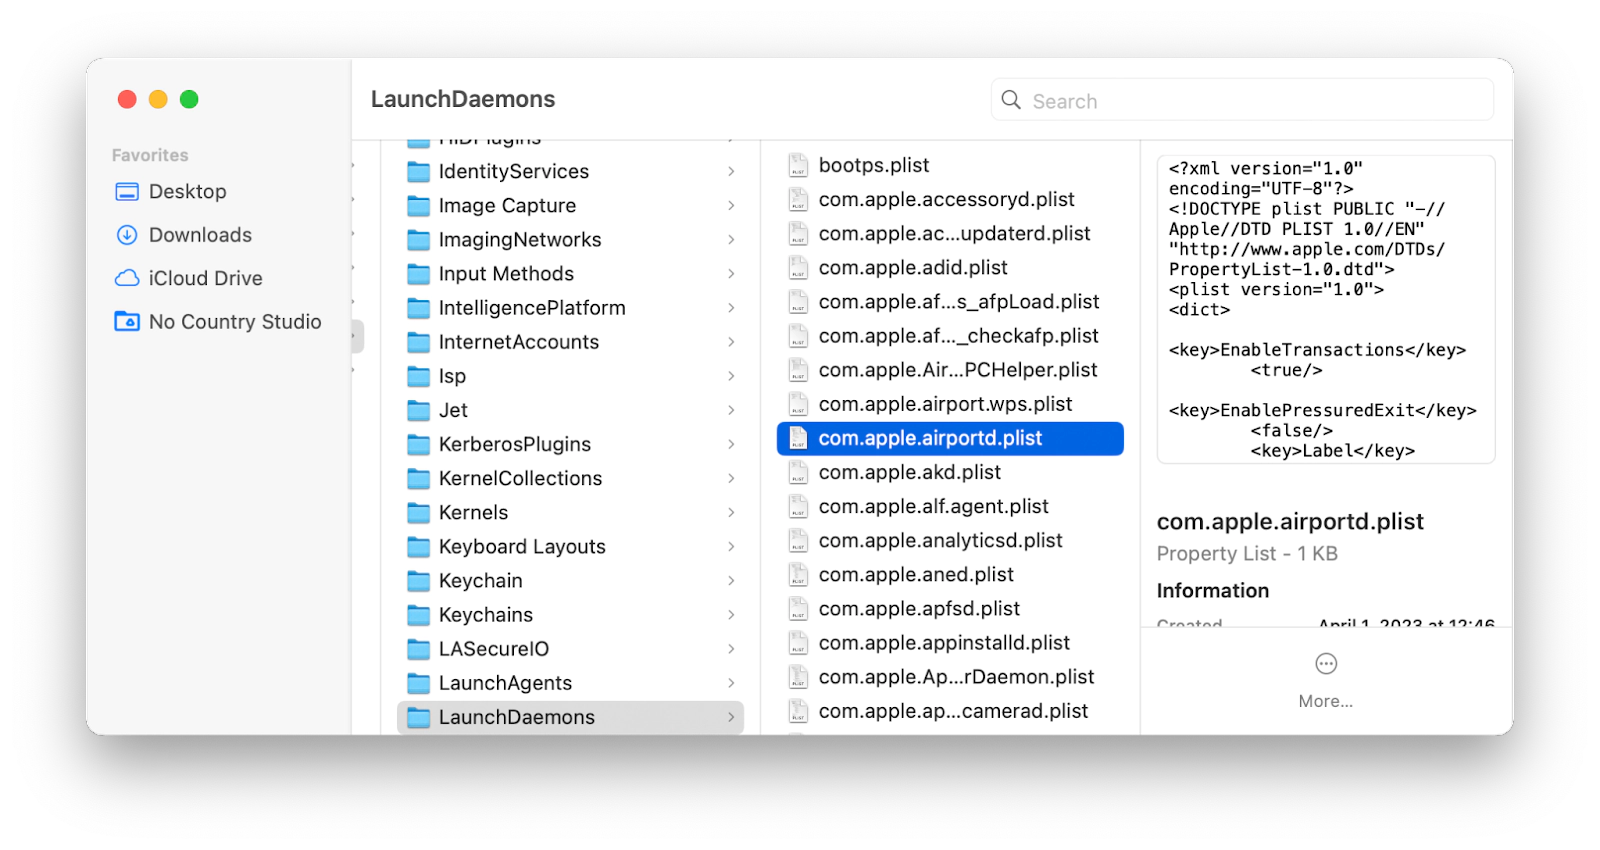Click the iCloud Drive cloud icon
Viewport: 1600px width, 850px height.
(127, 278)
